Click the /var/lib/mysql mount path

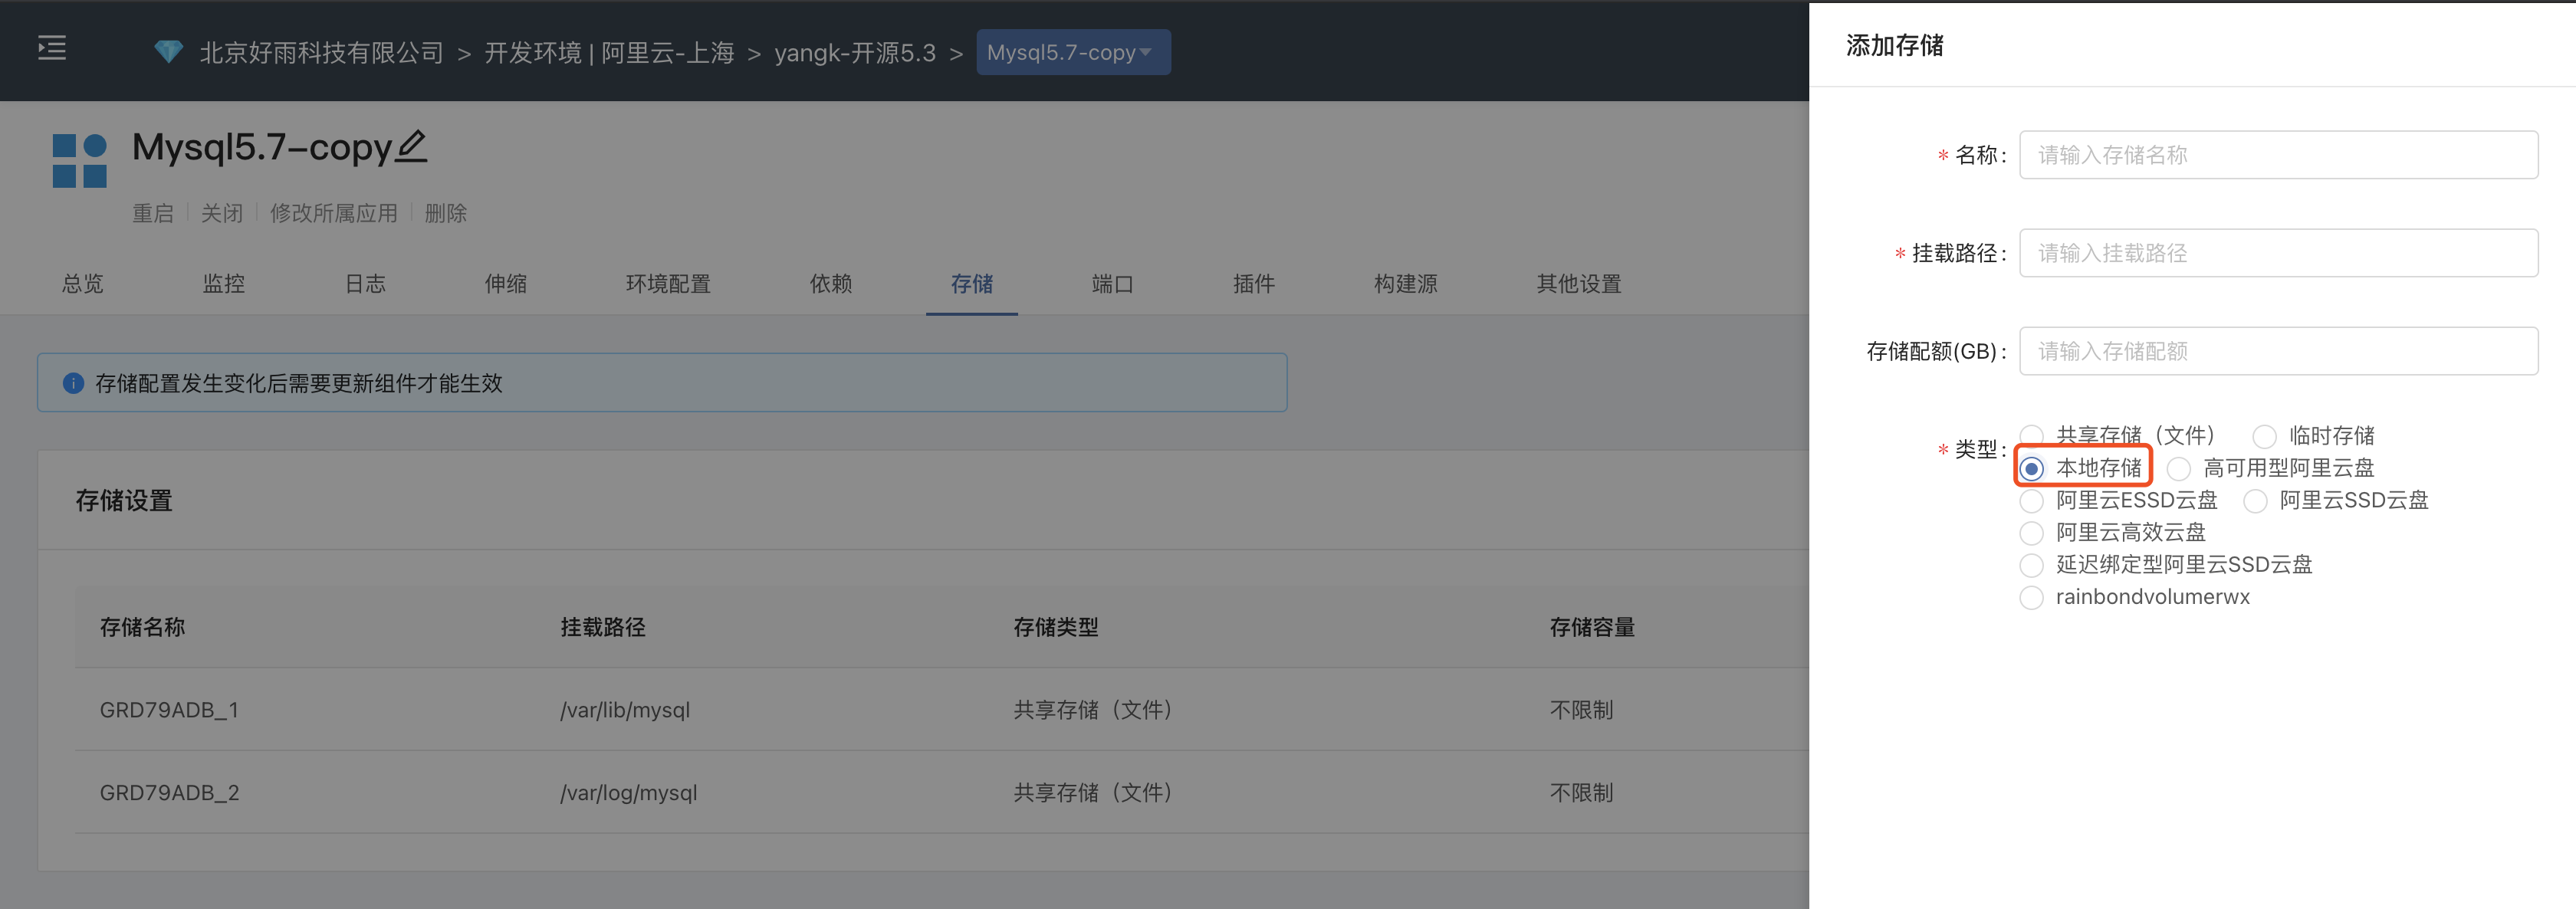coord(625,710)
